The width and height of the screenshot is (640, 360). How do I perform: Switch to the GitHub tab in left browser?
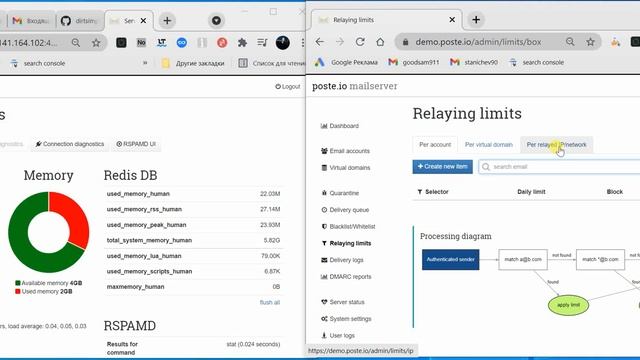[80, 20]
